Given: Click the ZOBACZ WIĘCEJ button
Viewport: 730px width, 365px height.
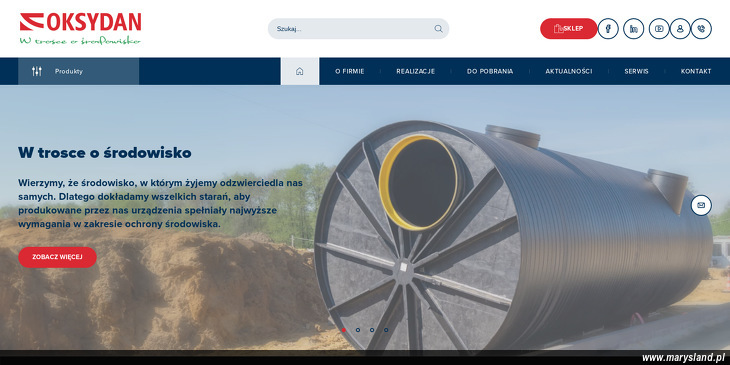Looking at the screenshot, I should (57, 257).
